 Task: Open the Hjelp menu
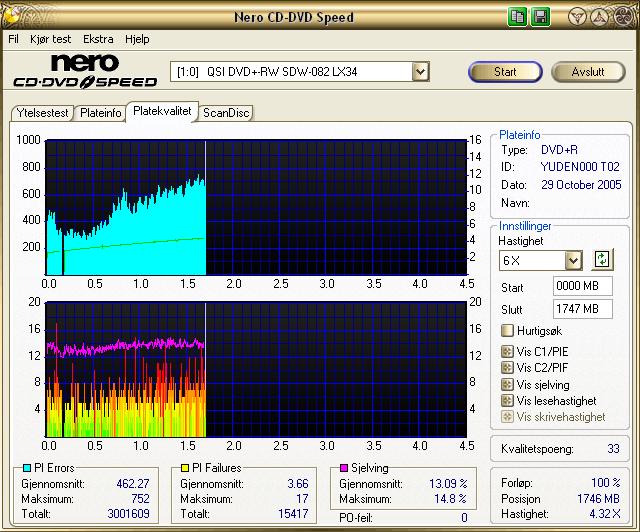pyautogui.click(x=137, y=39)
